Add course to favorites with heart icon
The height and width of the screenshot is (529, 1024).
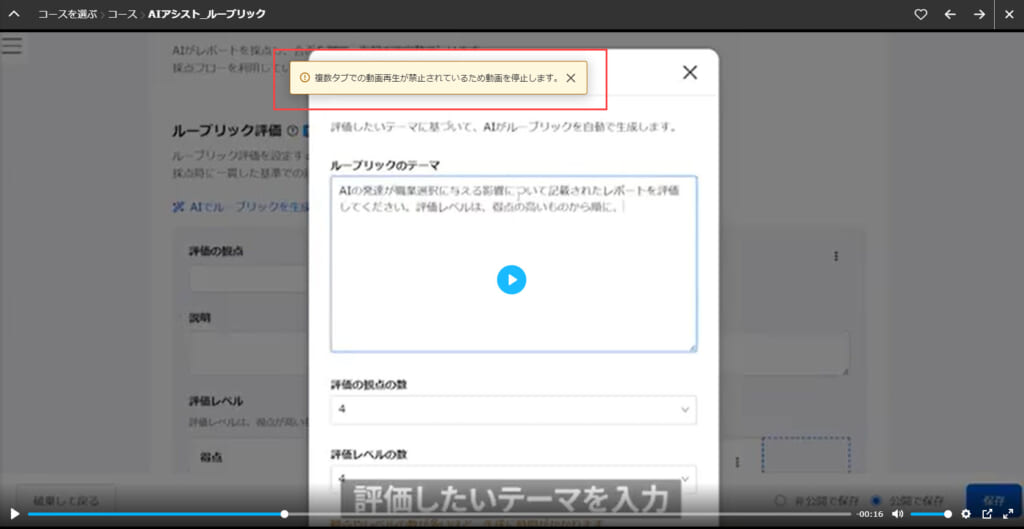point(921,15)
